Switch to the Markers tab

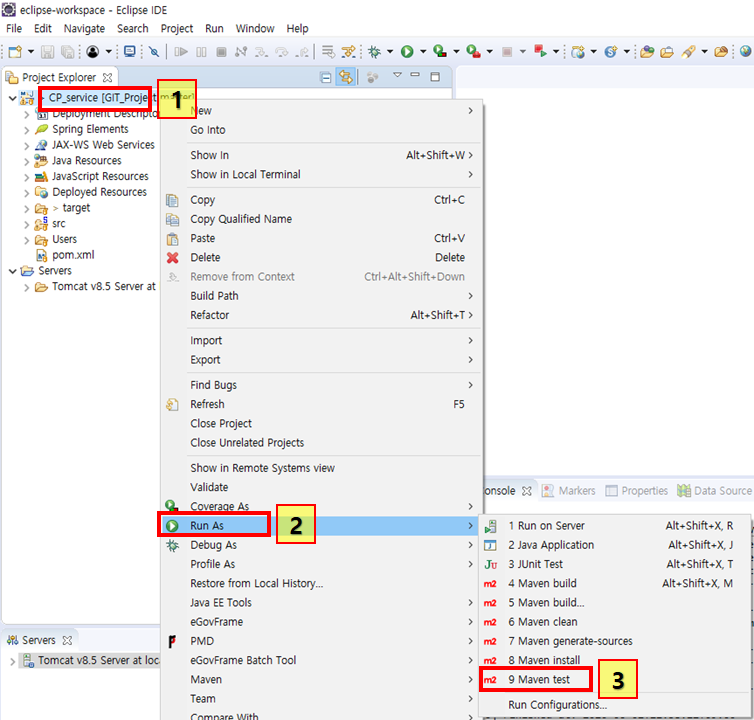tap(569, 491)
